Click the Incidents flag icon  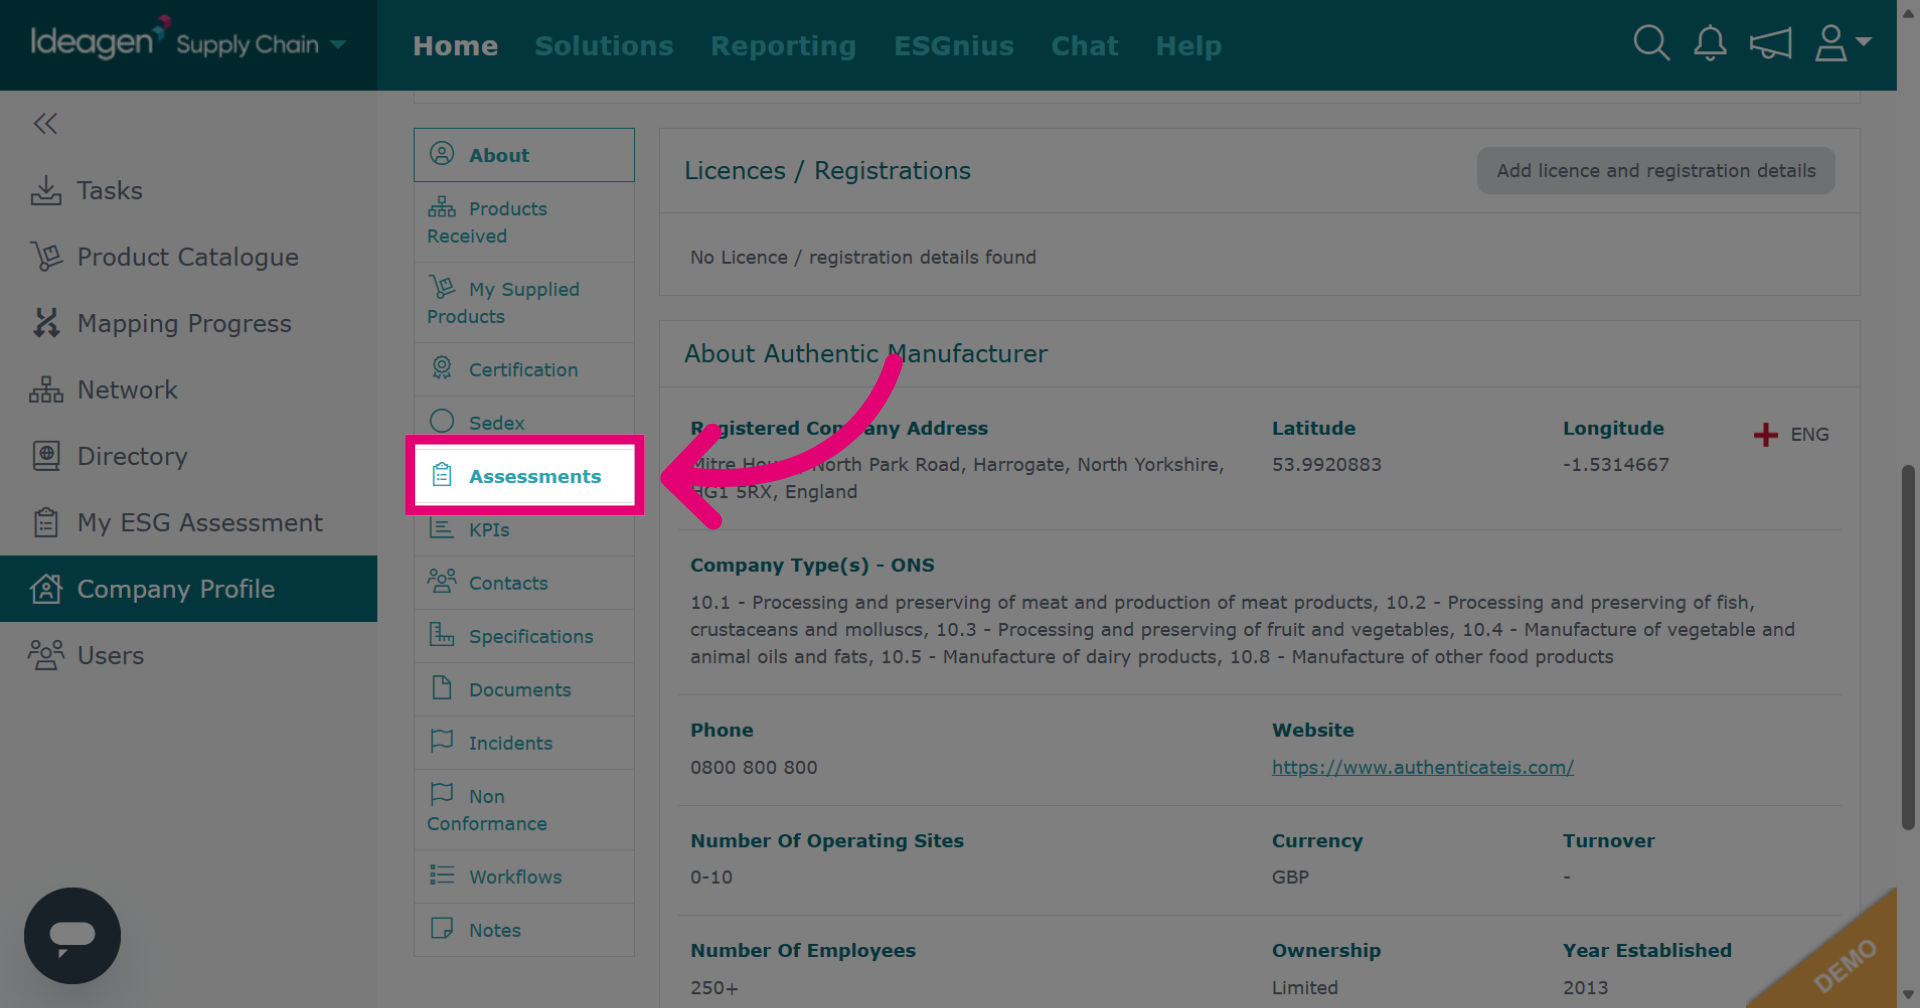point(442,741)
